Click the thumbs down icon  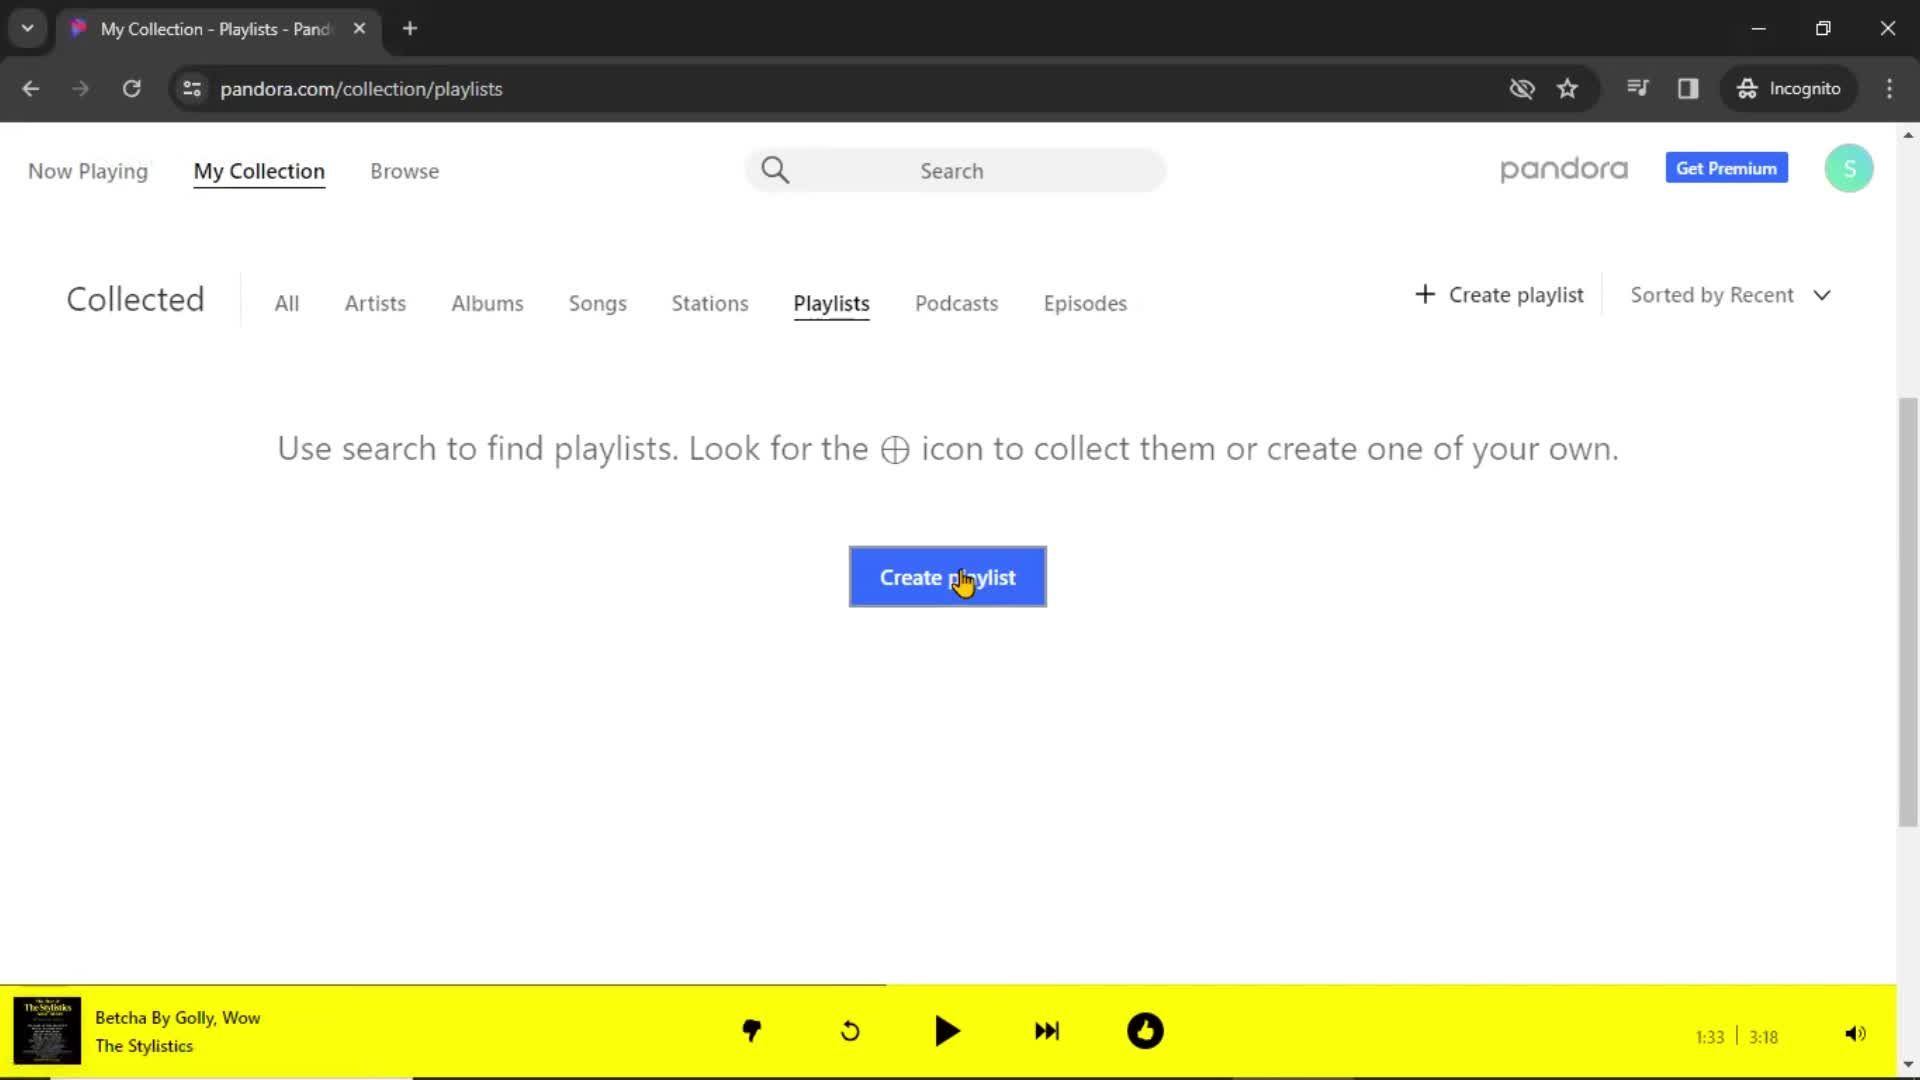(x=752, y=1031)
